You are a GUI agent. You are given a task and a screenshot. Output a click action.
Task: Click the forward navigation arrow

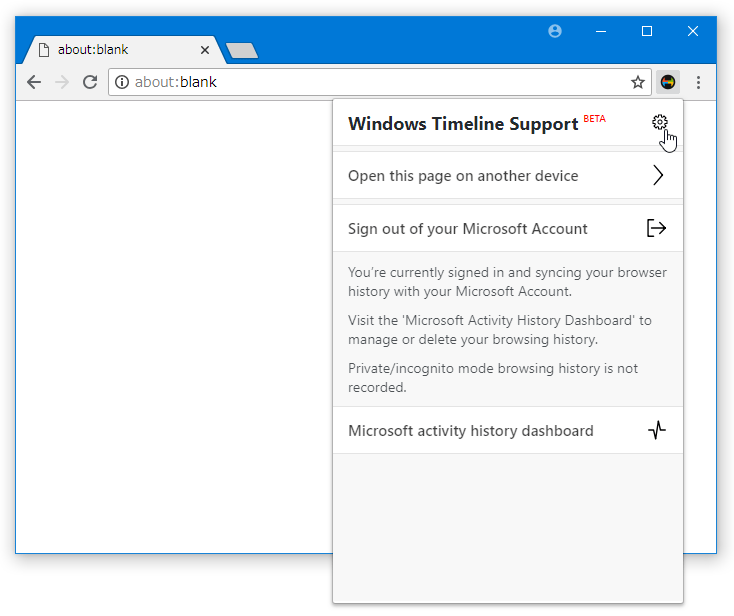click(x=62, y=82)
